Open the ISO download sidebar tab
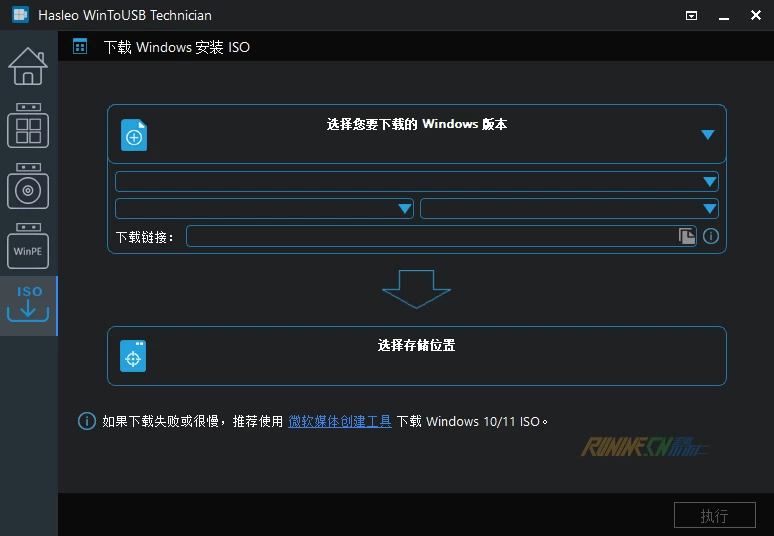 click(28, 305)
